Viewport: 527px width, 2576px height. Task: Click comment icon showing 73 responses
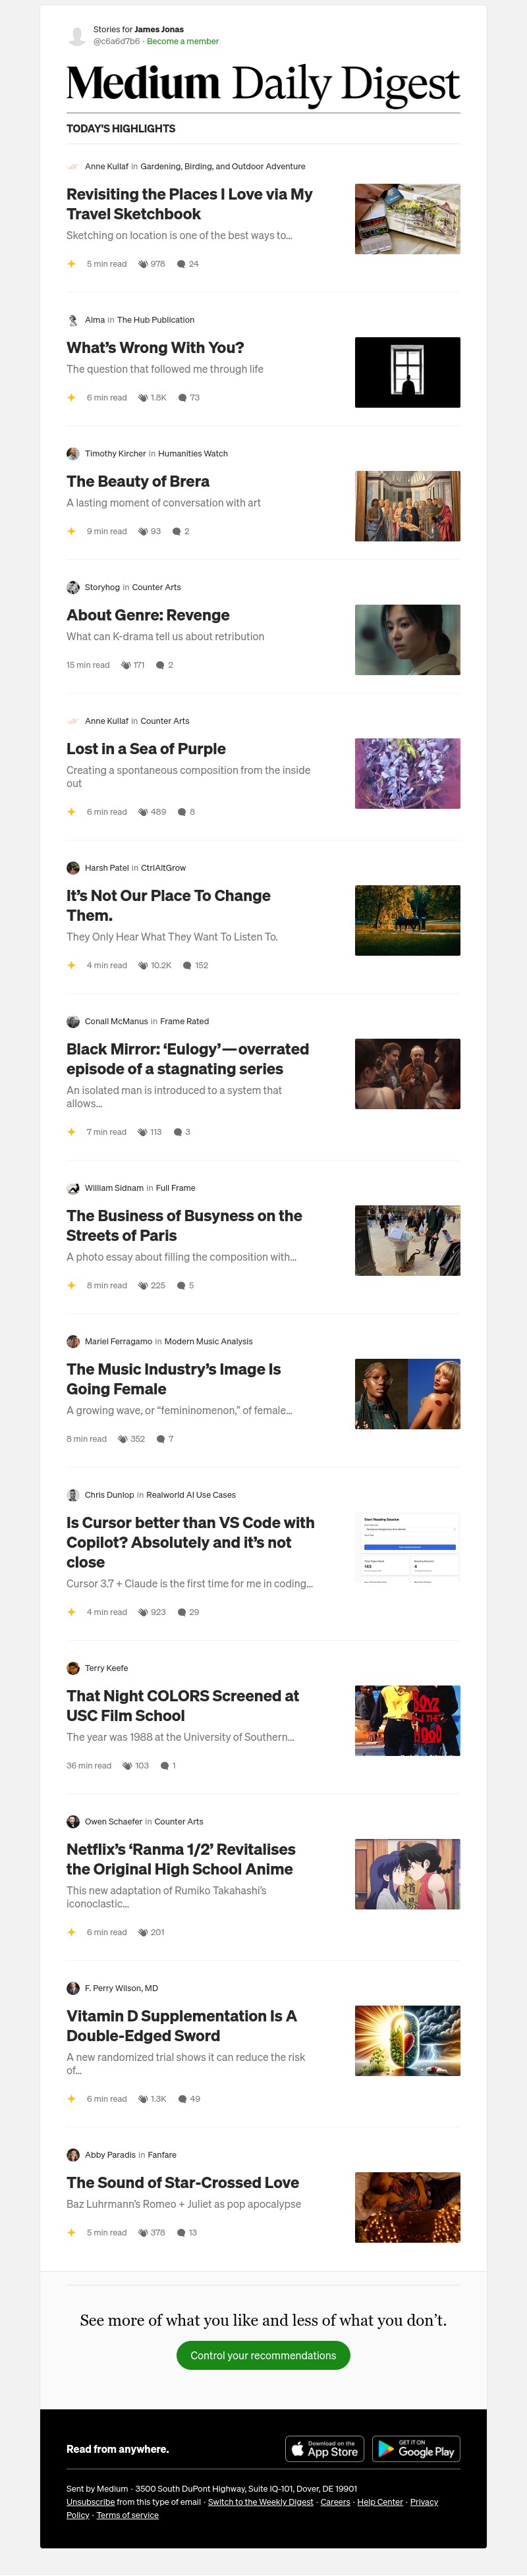[x=182, y=398]
